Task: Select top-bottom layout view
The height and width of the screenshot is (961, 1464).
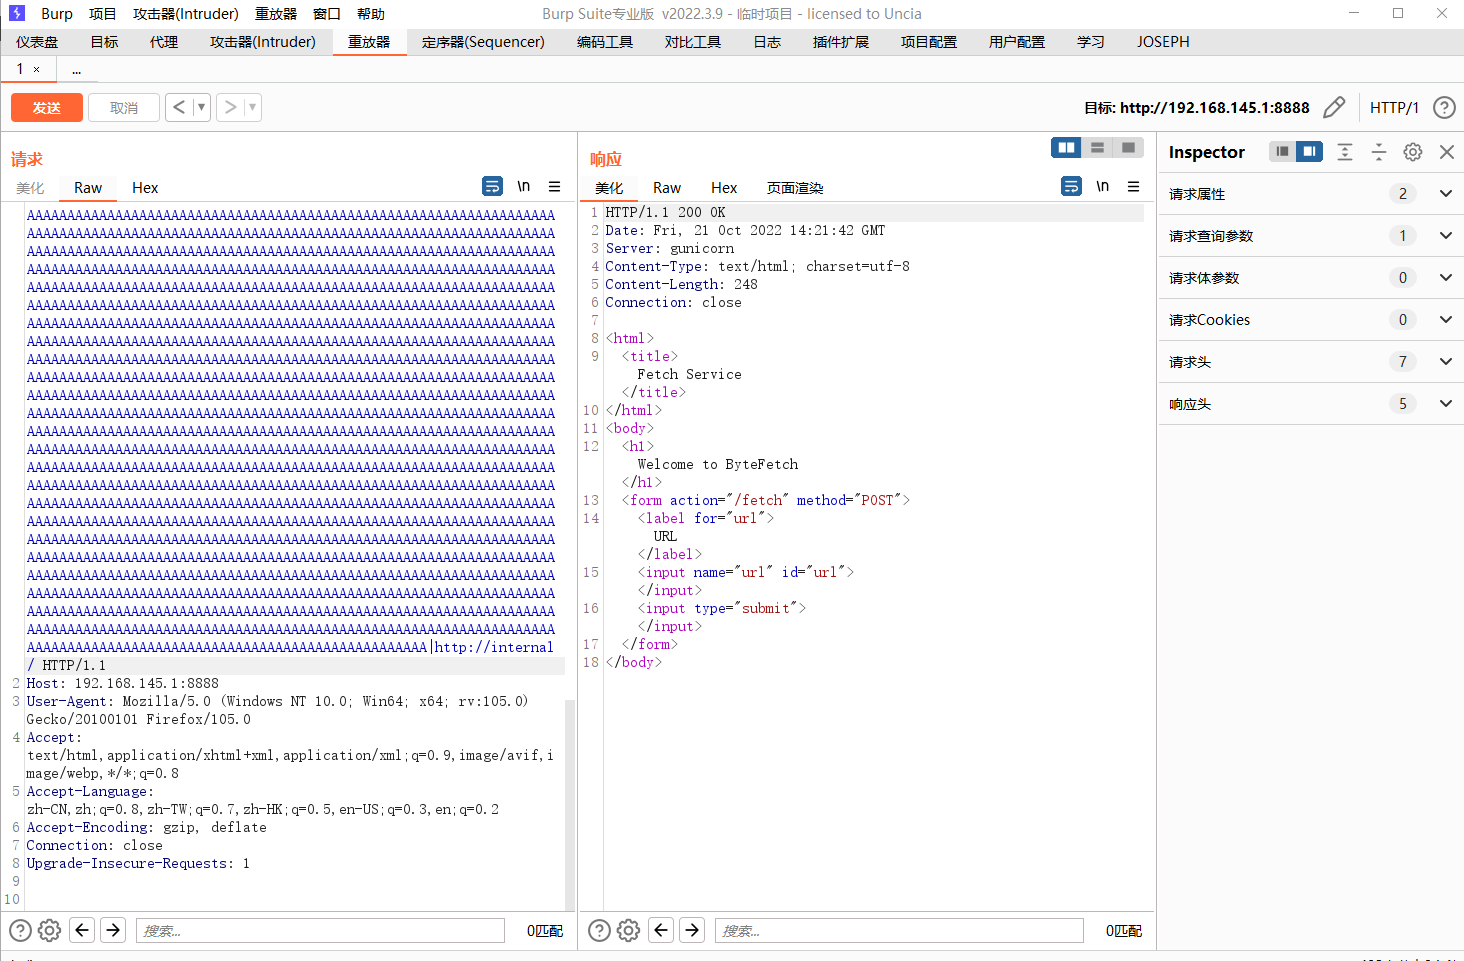Action: (x=1097, y=147)
